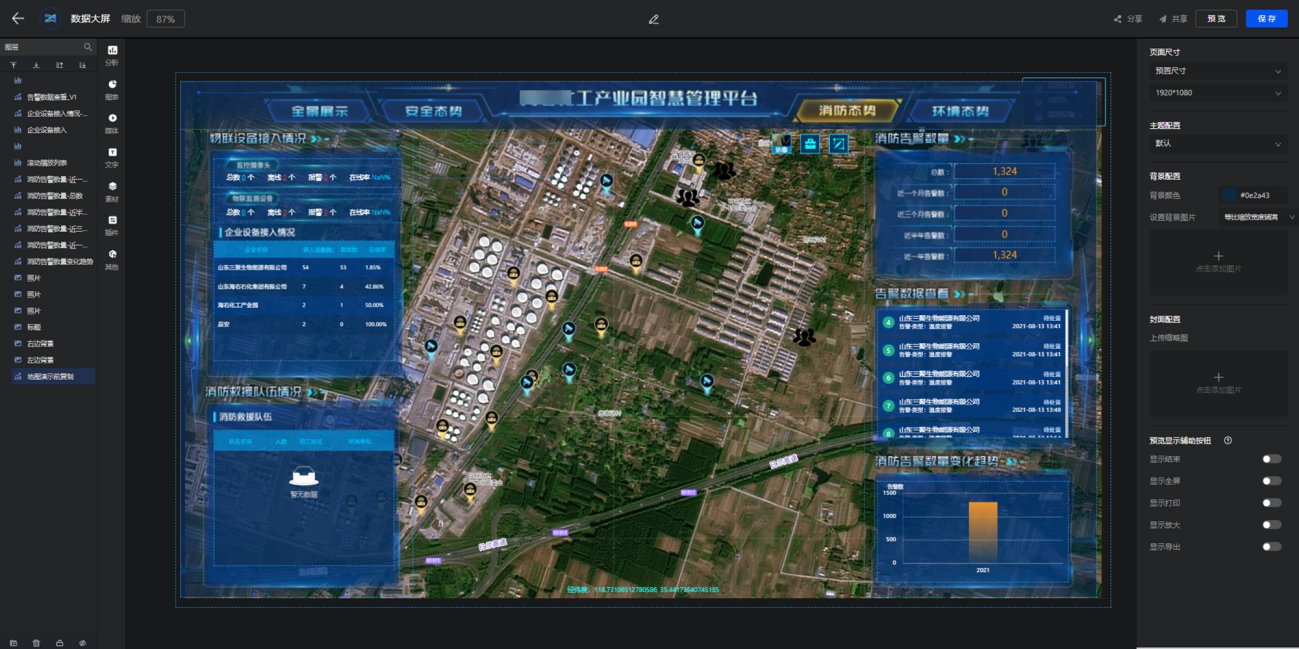
Task: Upload a cover thumbnail via plus box
Action: (1218, 383)
